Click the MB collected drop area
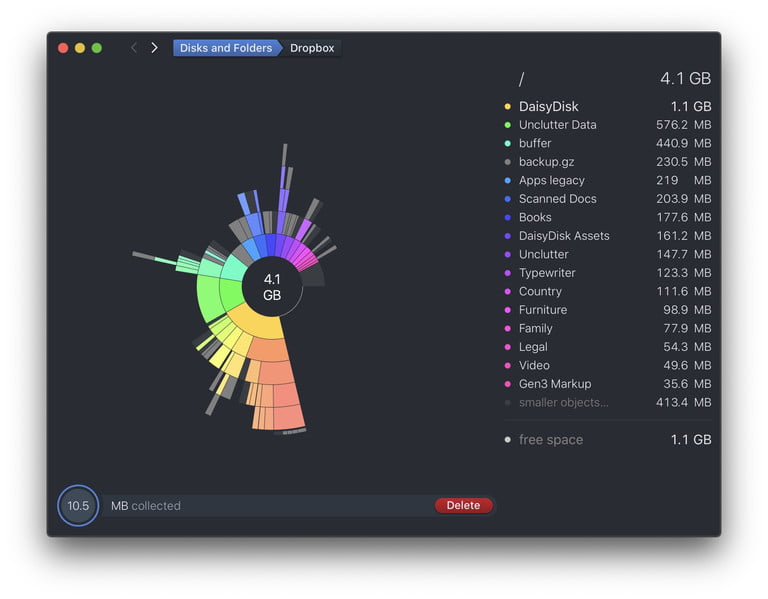The height and width of the screenshot is (599, 768). point(270,506)
